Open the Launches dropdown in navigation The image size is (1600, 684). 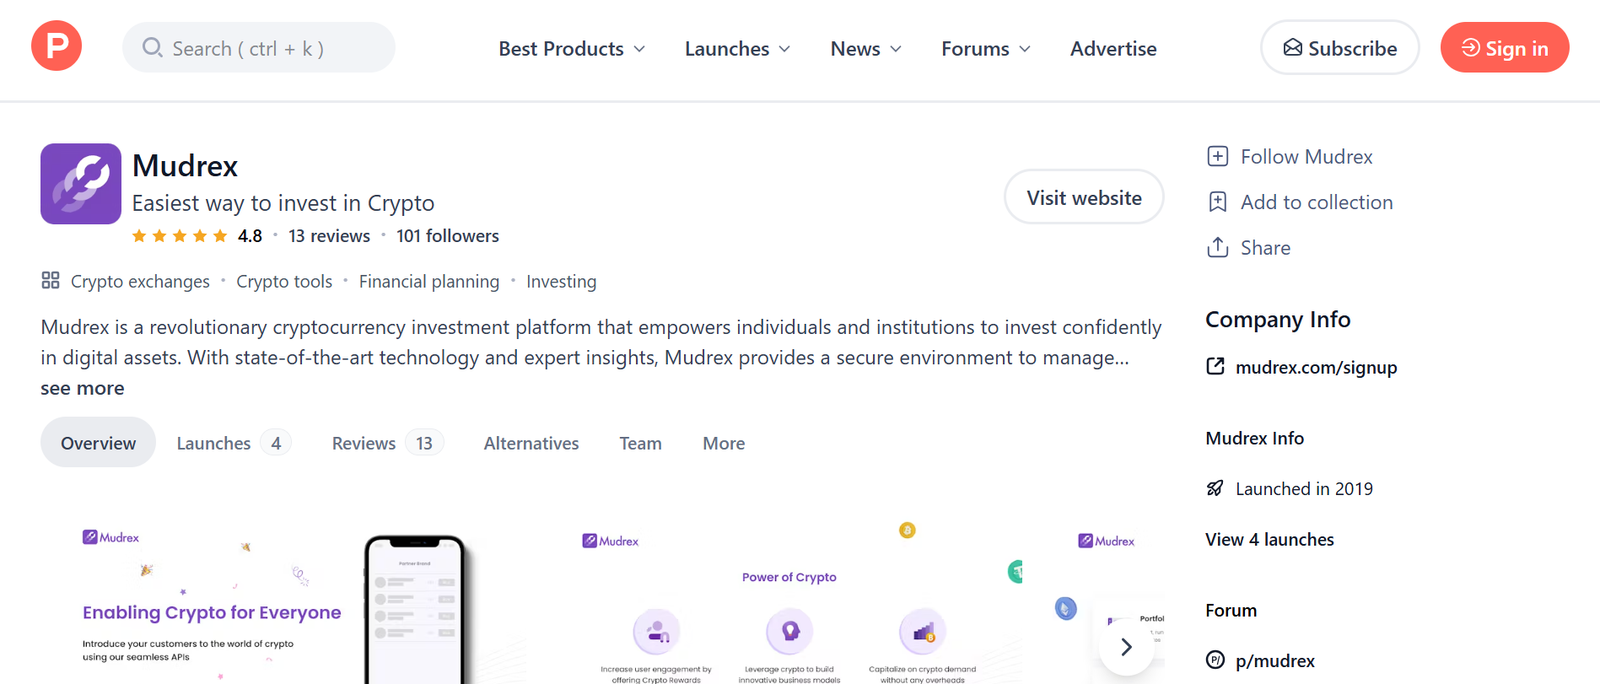737,48
